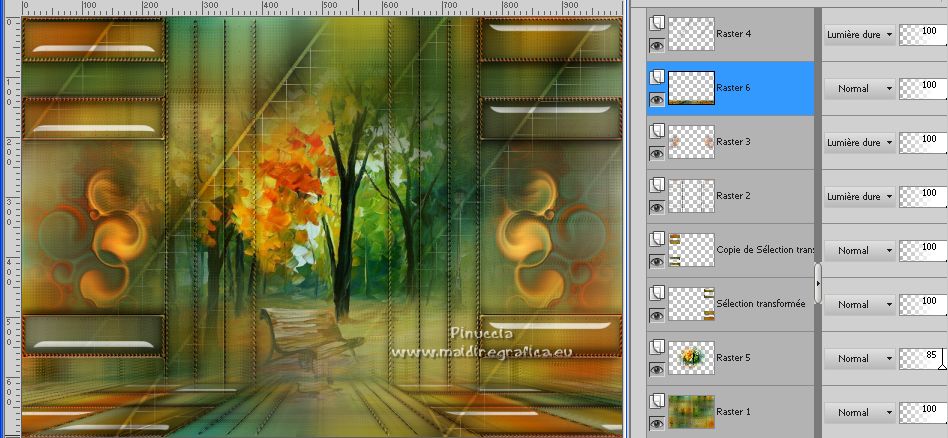Click Raster 2 layer type icon
Image resolution: width=948 pixels, height=438 pixels.
click(657, 185)
